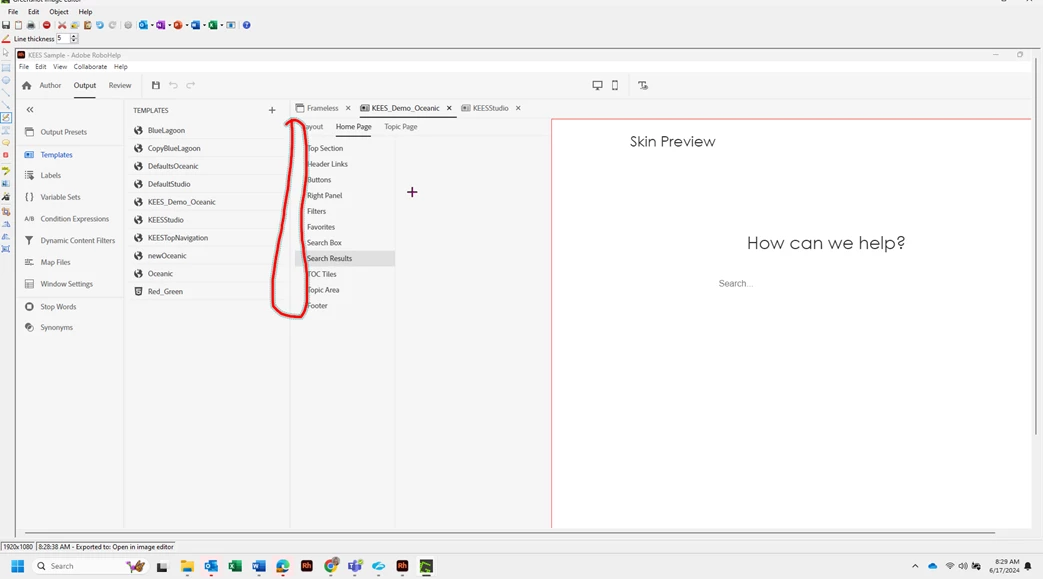Select the red counter tool

[x=6, y=155]
